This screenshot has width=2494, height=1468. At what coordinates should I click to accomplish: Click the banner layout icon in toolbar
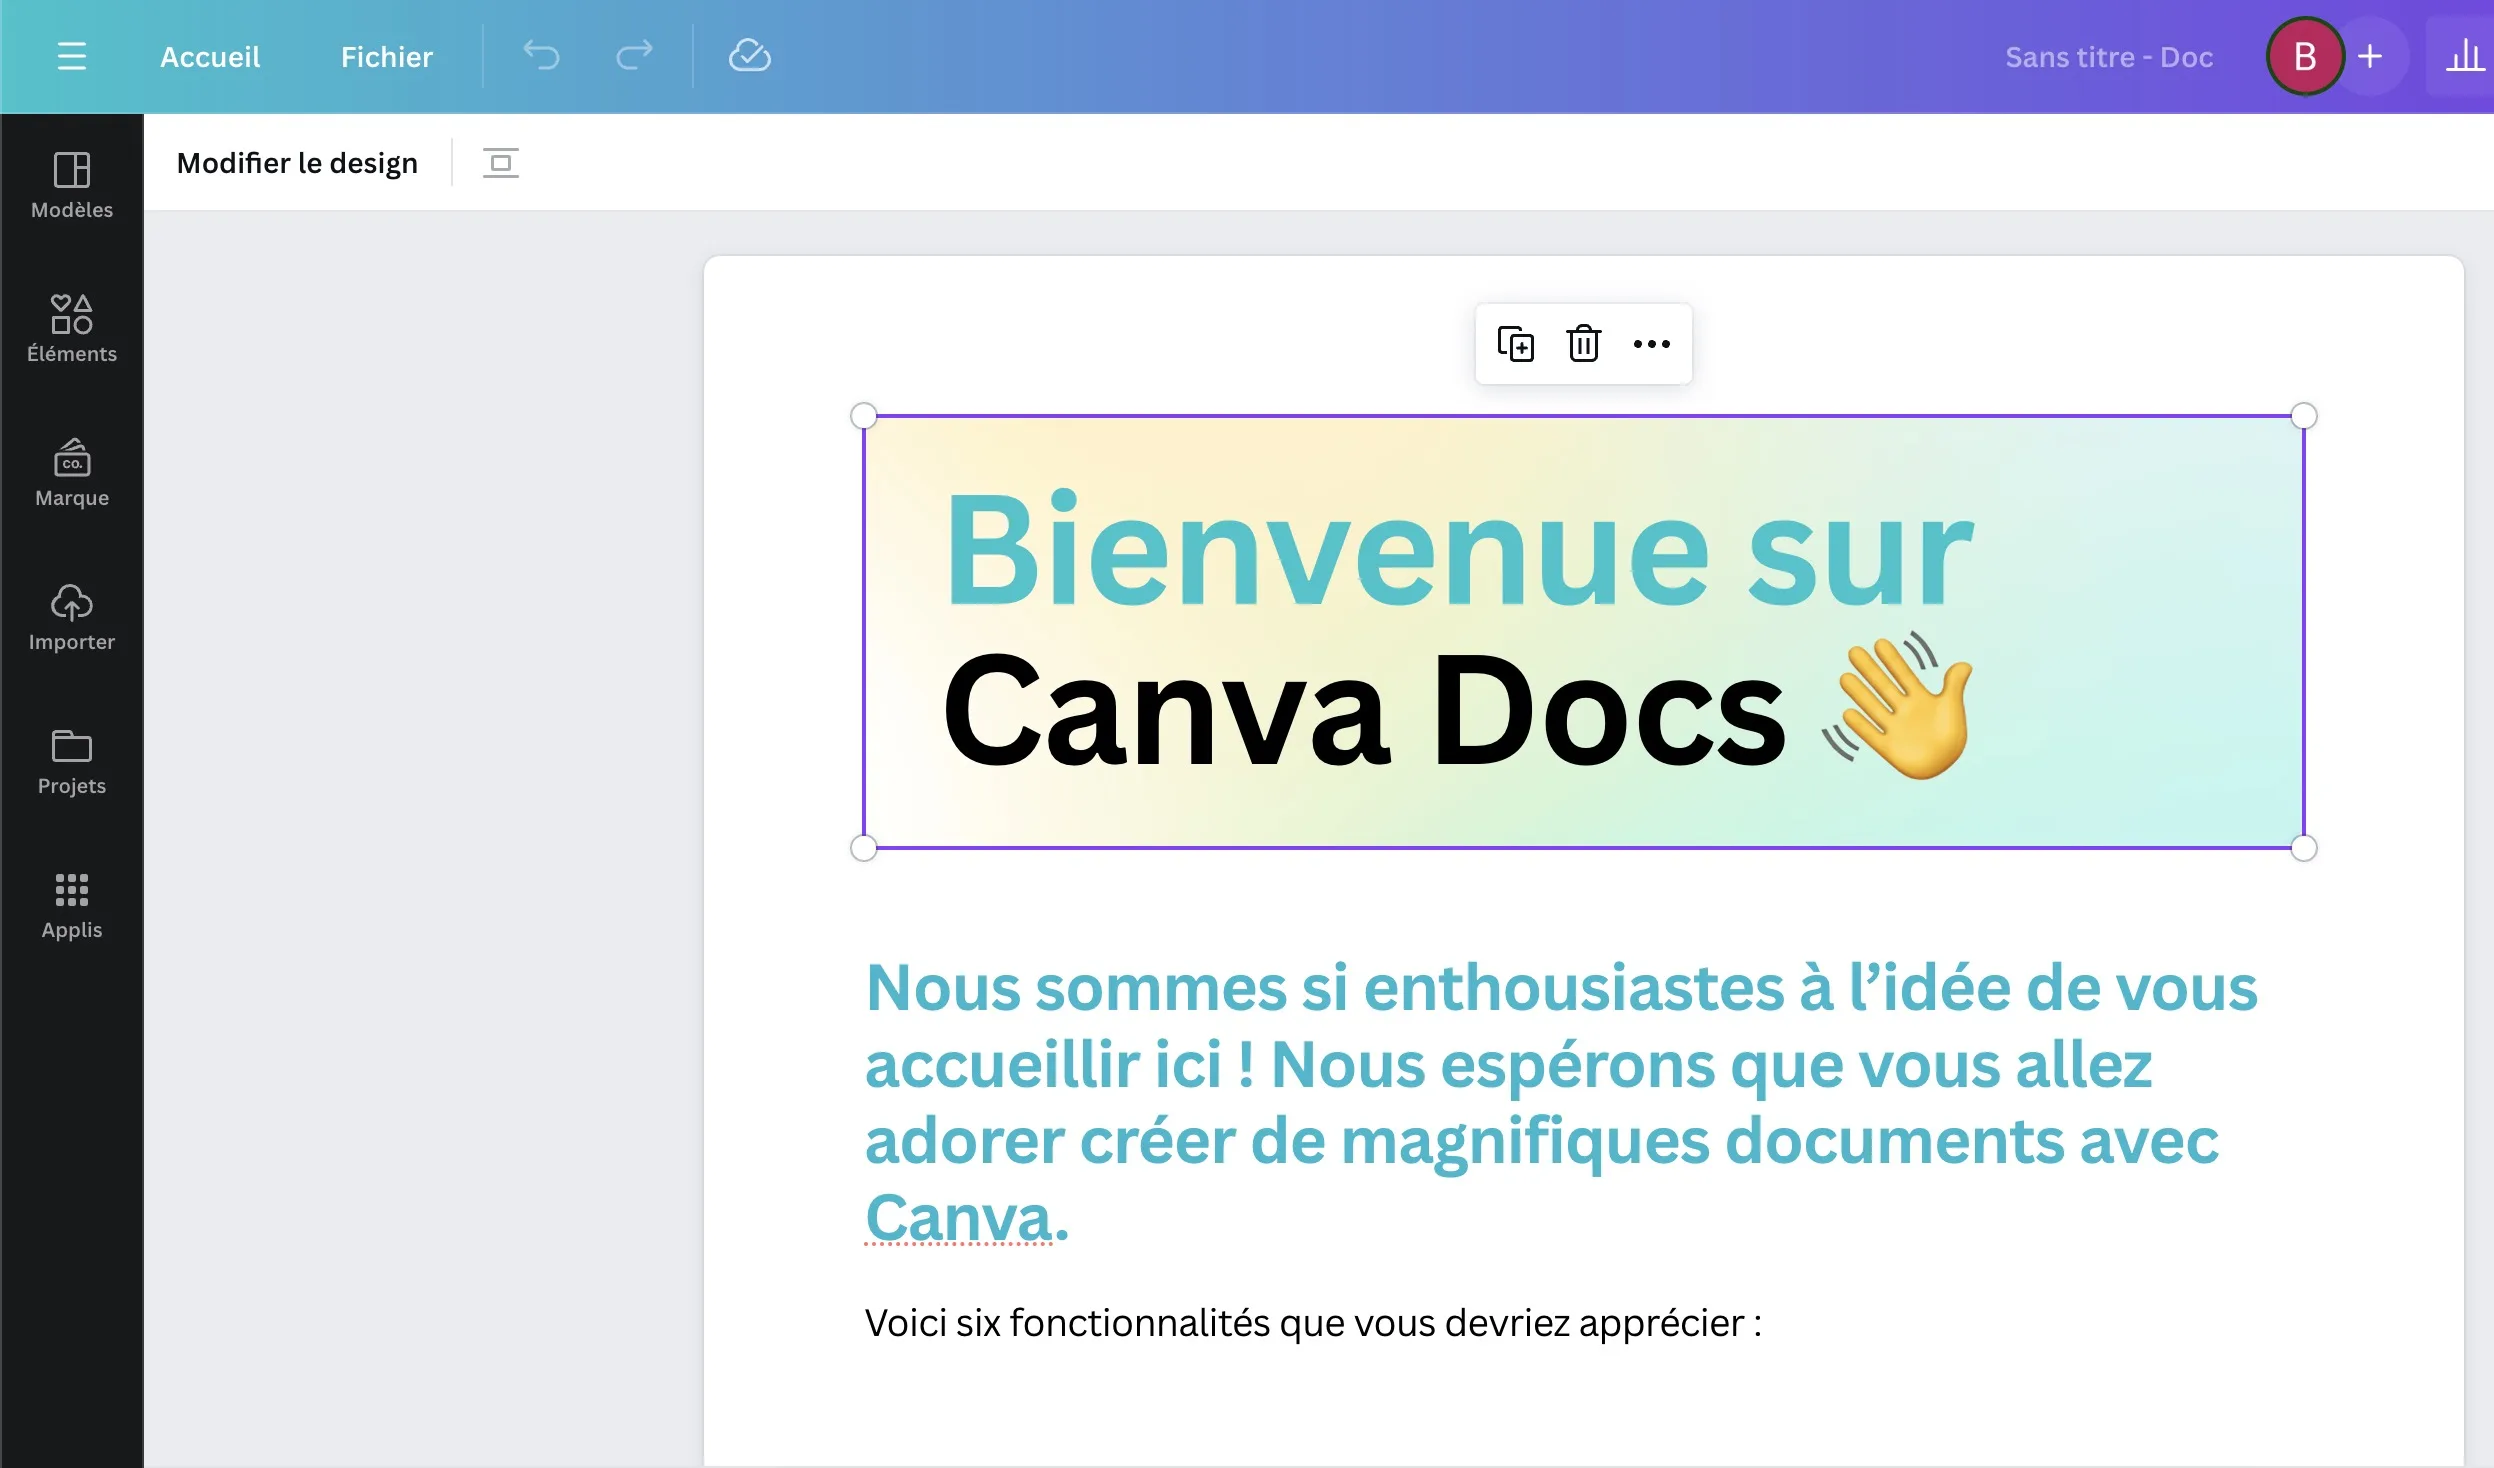[x=500, y=163]
